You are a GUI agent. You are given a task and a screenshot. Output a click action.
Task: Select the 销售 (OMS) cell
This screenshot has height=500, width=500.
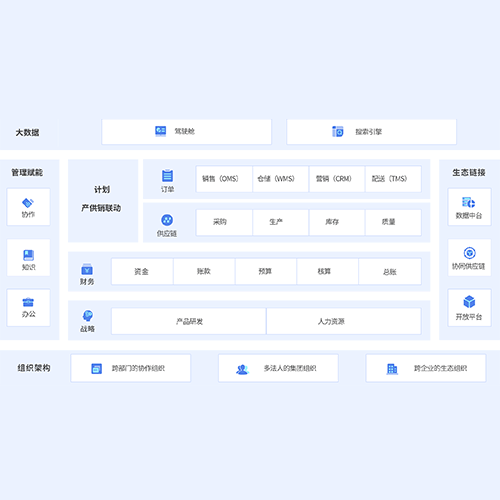224,179
